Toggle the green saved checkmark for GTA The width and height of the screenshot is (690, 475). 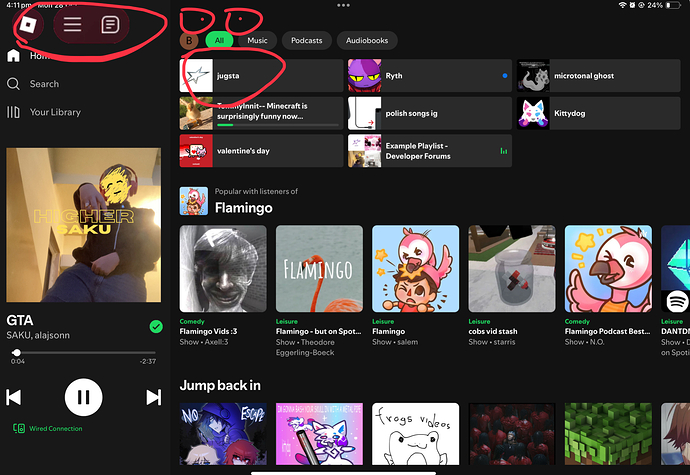(156, 327)
